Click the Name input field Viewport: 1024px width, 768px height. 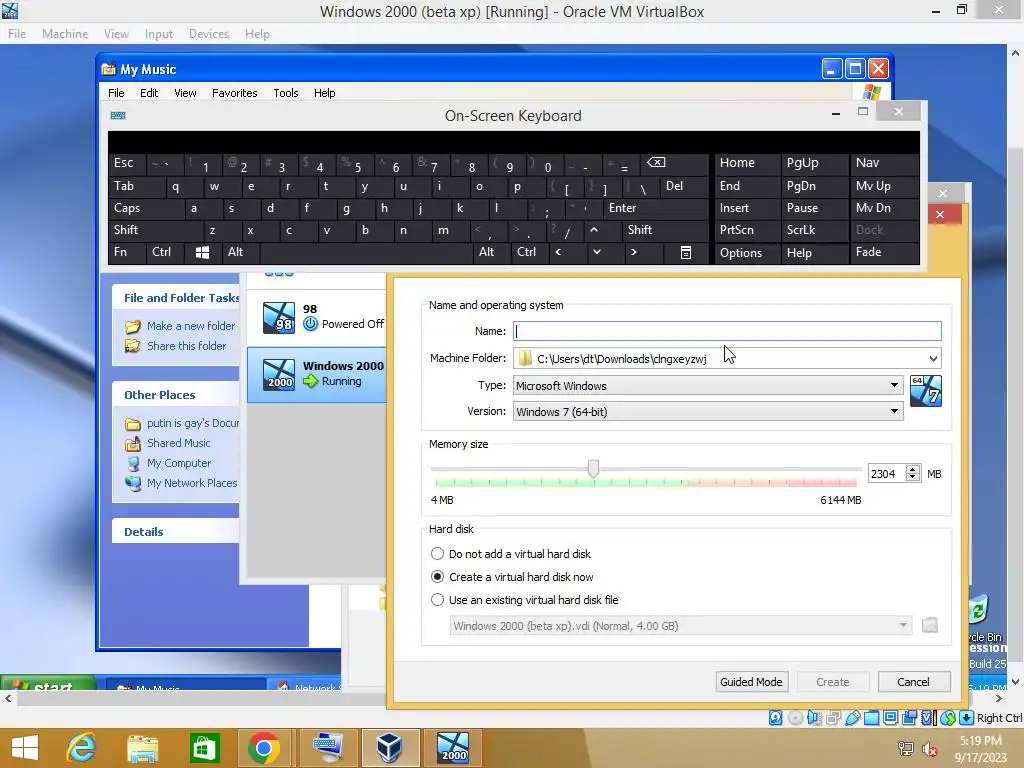[727, 331]
